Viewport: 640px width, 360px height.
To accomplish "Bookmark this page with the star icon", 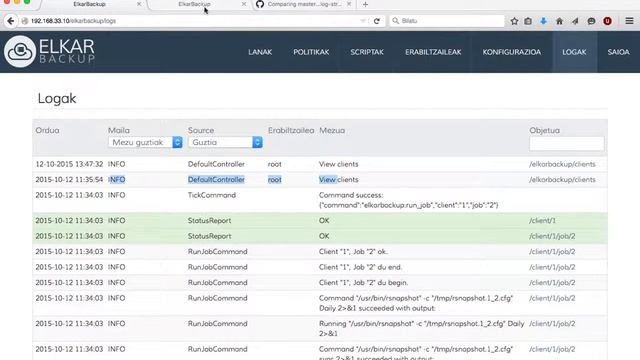I will tap(514, 21).
